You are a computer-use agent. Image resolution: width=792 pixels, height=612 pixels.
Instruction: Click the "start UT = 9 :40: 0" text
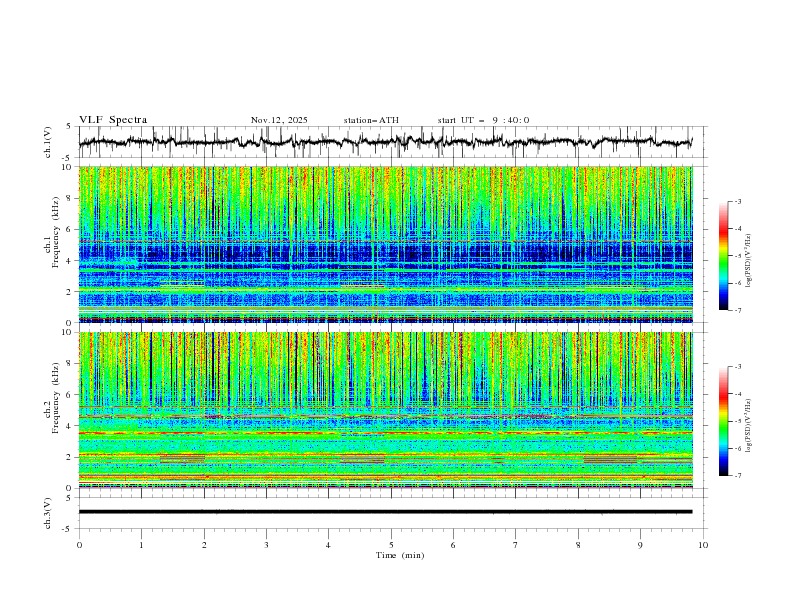pyautogui.click(x=483, y=120)
